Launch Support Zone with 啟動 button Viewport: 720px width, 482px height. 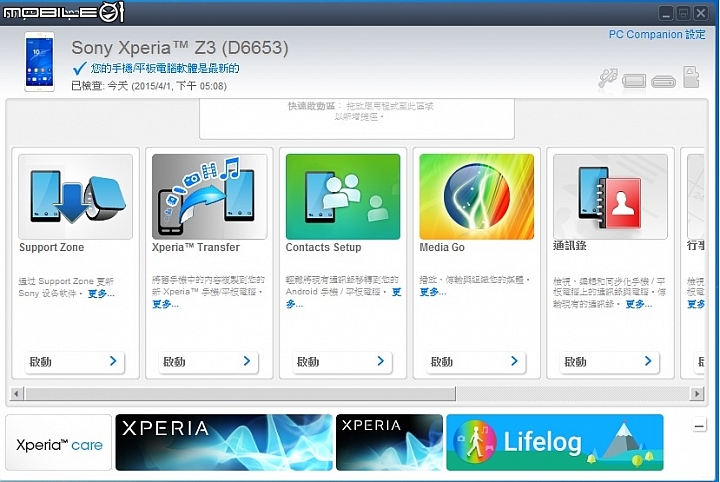tap(74, 362)
